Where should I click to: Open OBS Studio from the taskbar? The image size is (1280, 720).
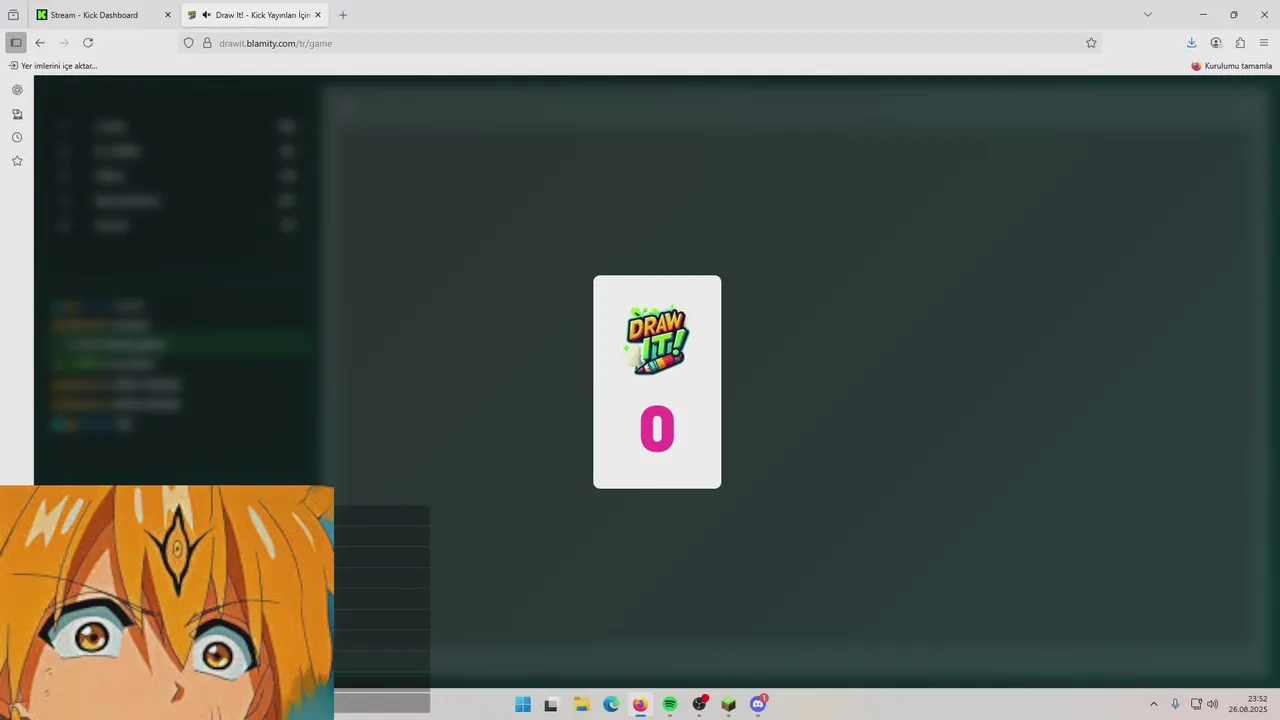point(700,704)
